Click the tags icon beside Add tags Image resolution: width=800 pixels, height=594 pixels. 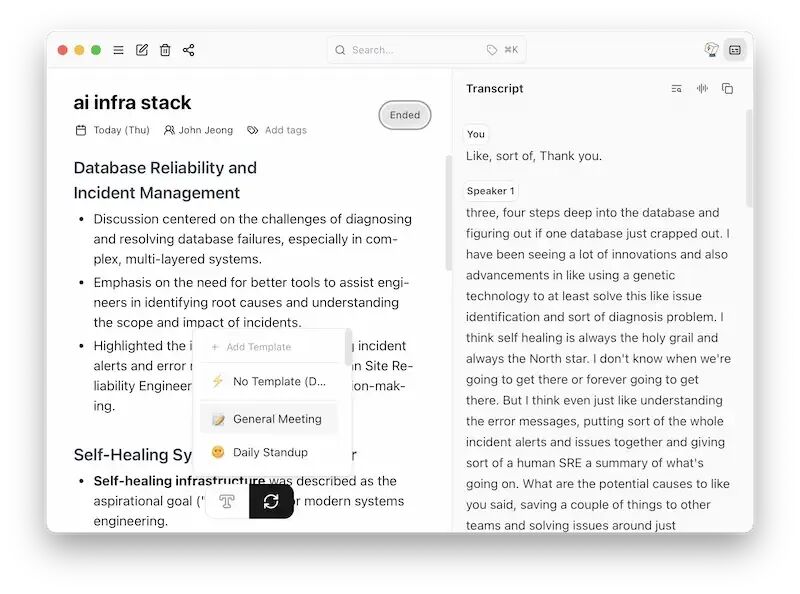(253, 130)
